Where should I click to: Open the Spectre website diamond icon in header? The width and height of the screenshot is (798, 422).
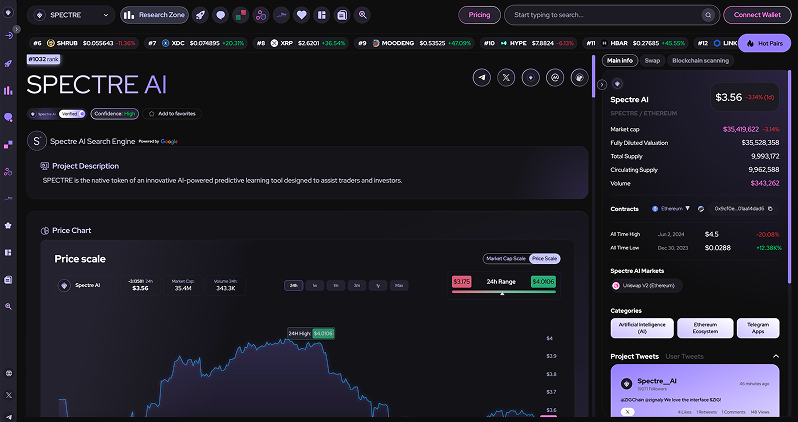[x=531, y=78]
